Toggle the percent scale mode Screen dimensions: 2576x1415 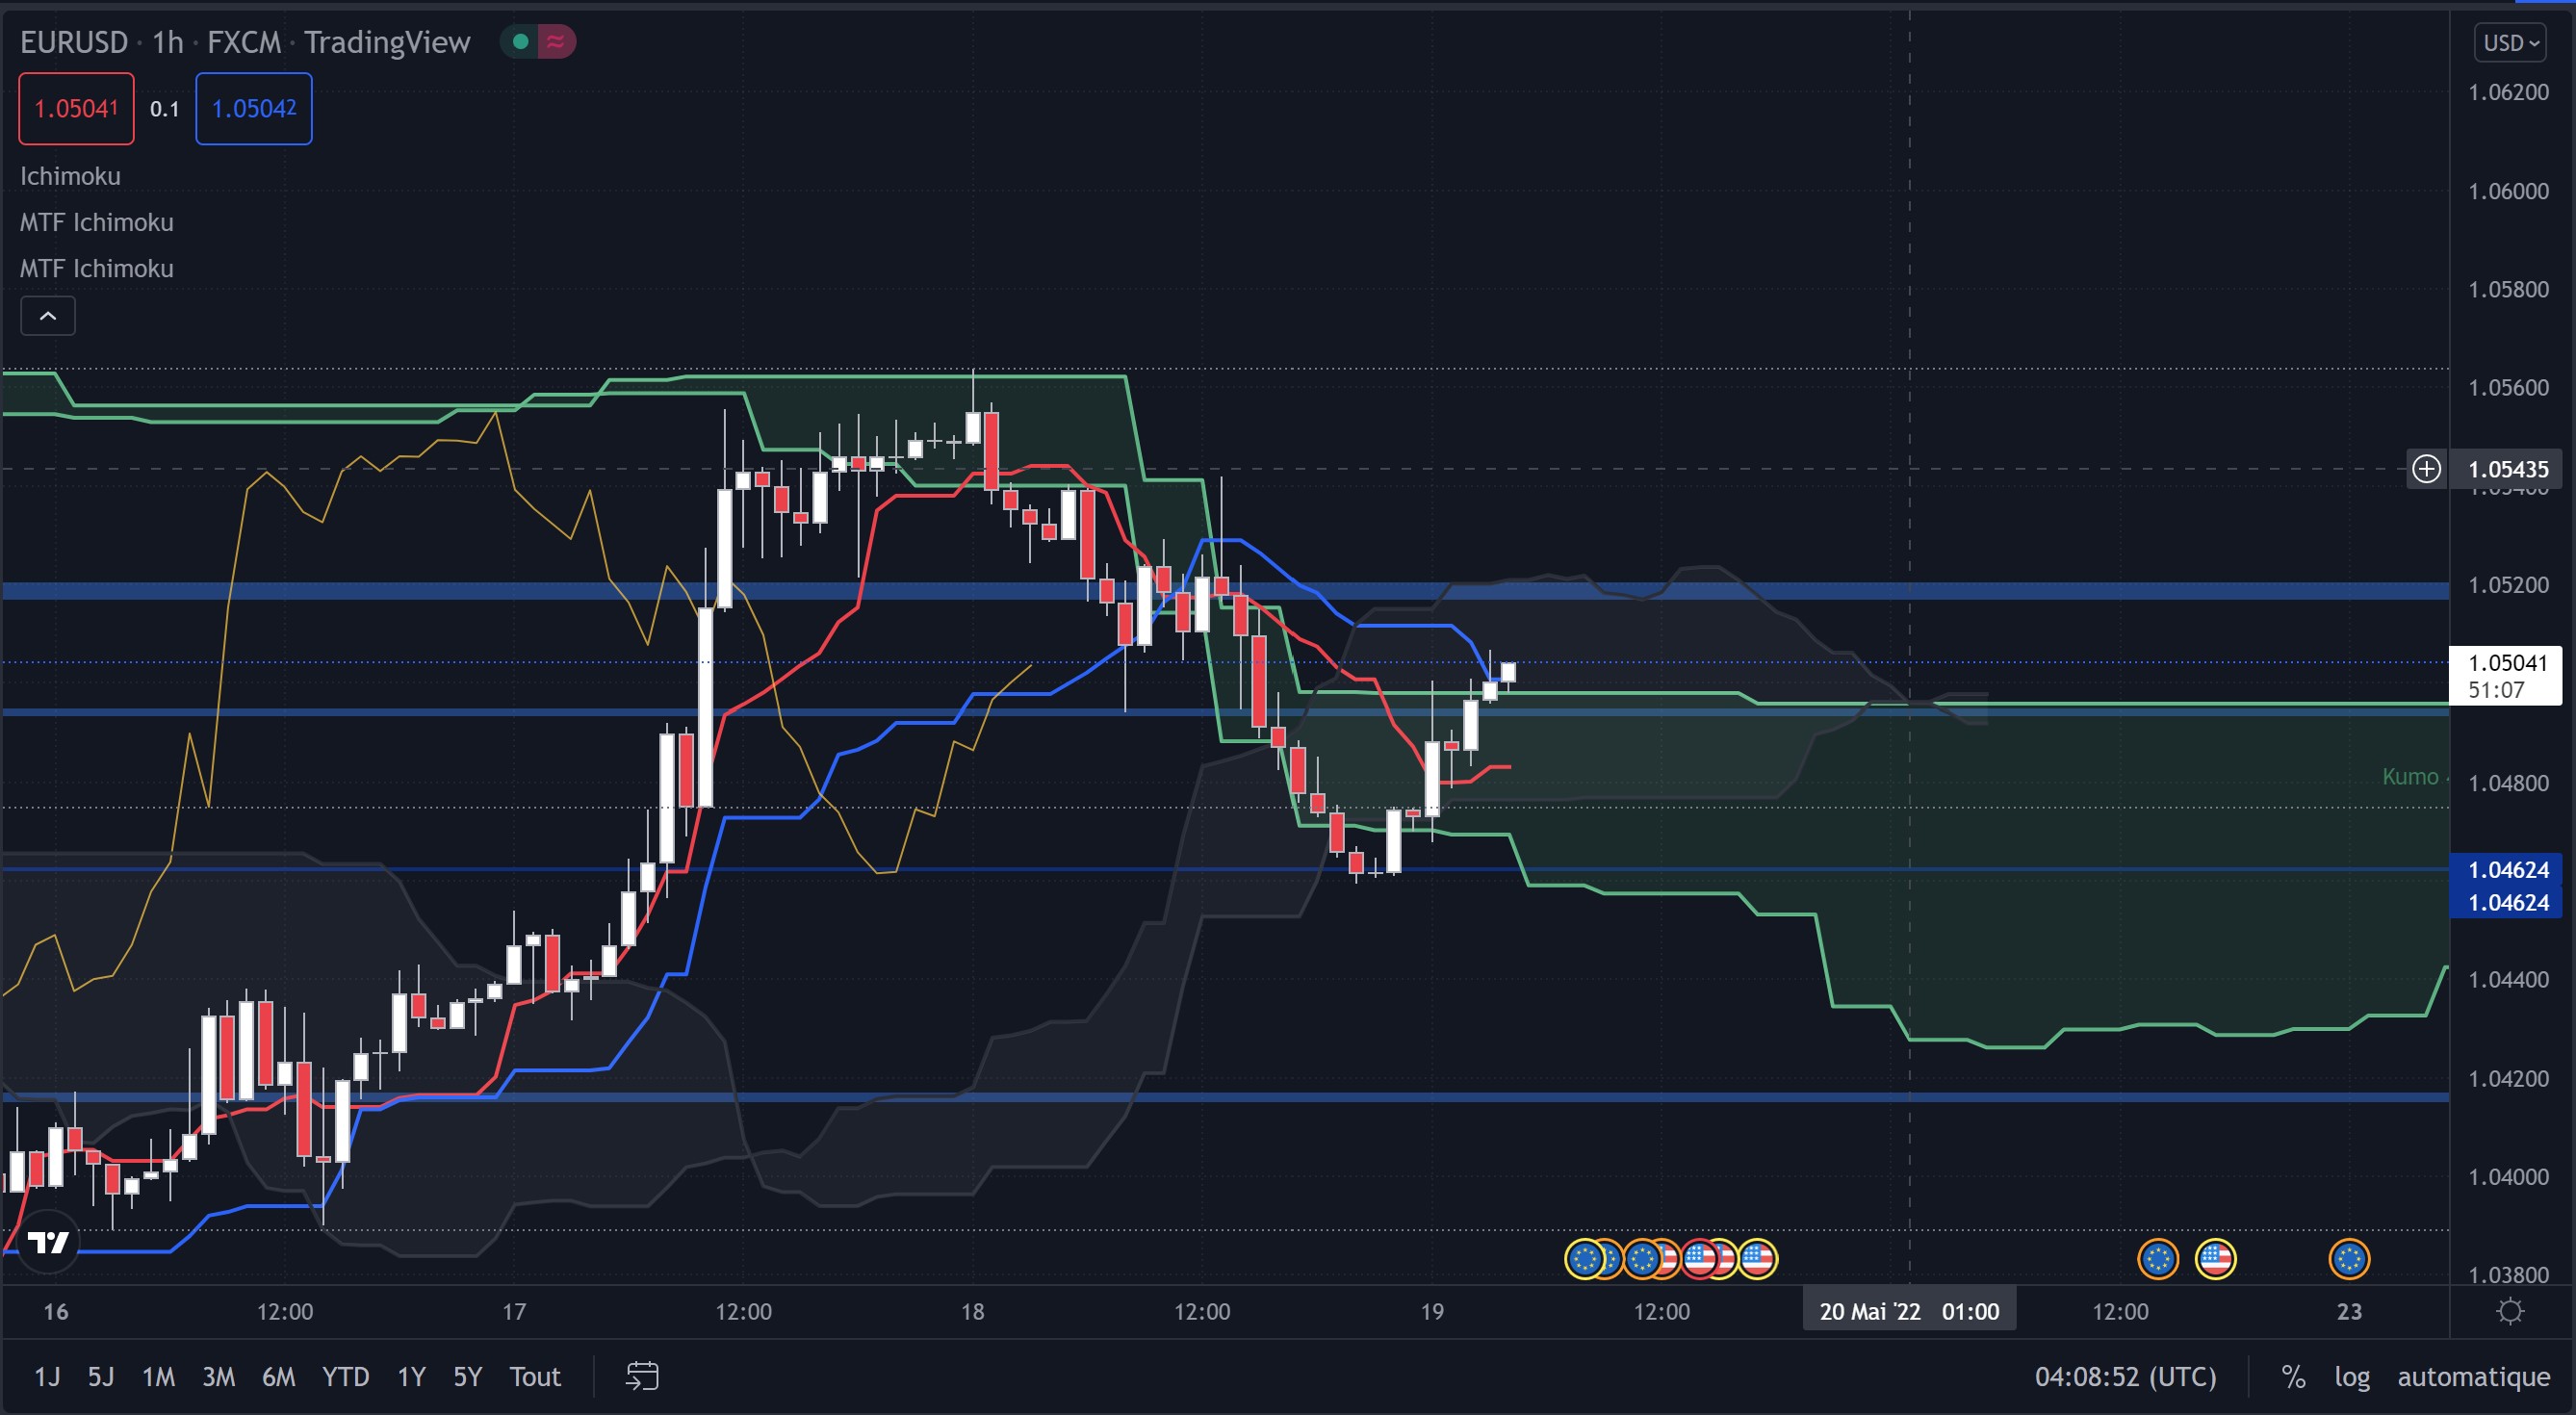tap(2293, 1377)
